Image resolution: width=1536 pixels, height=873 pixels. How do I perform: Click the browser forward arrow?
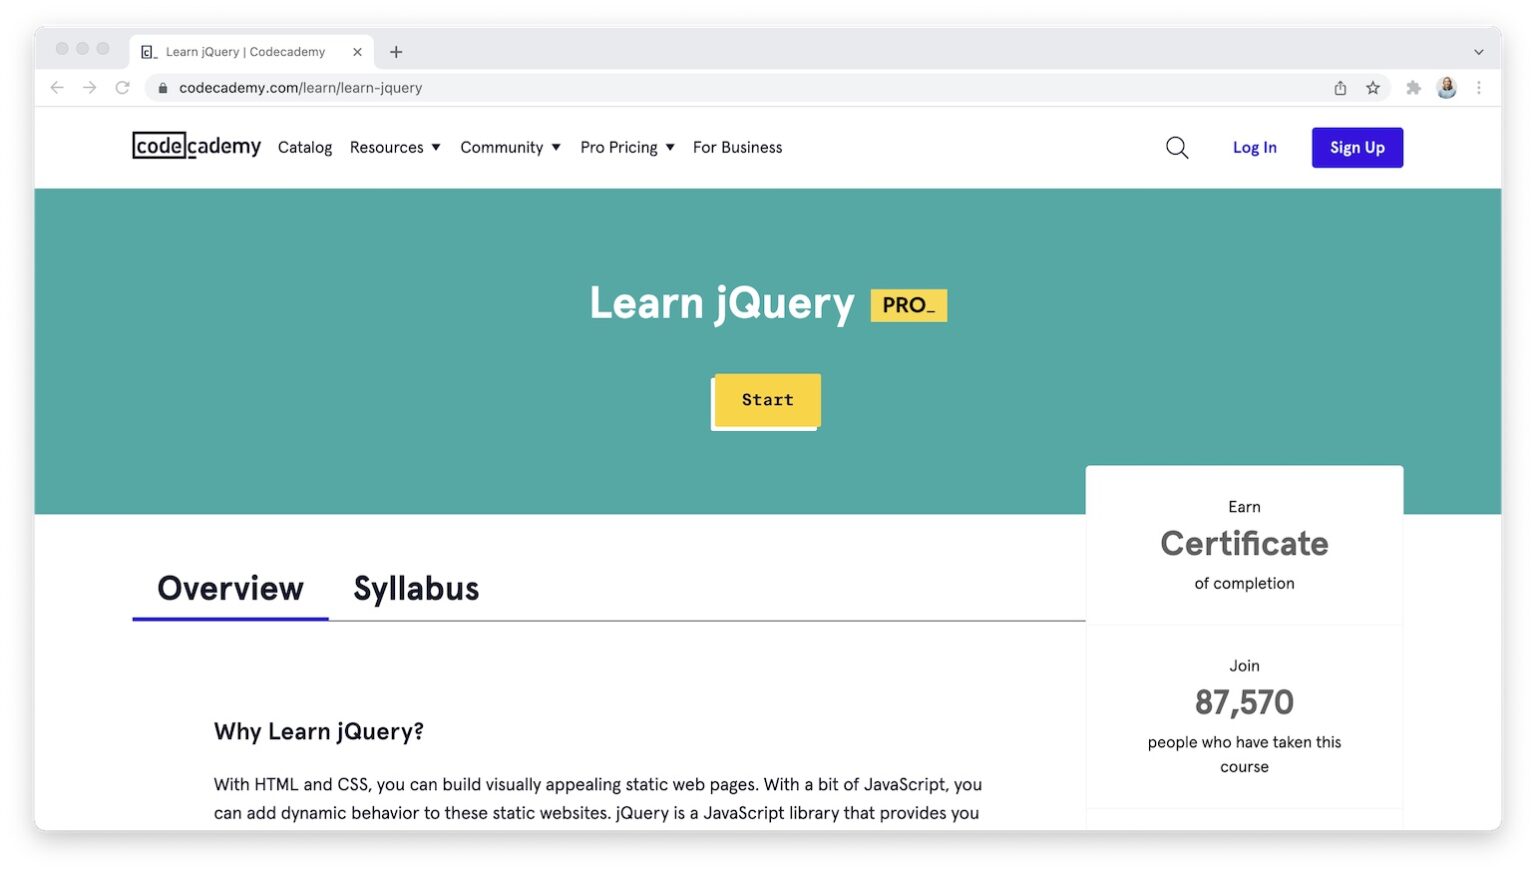[90, 87]
